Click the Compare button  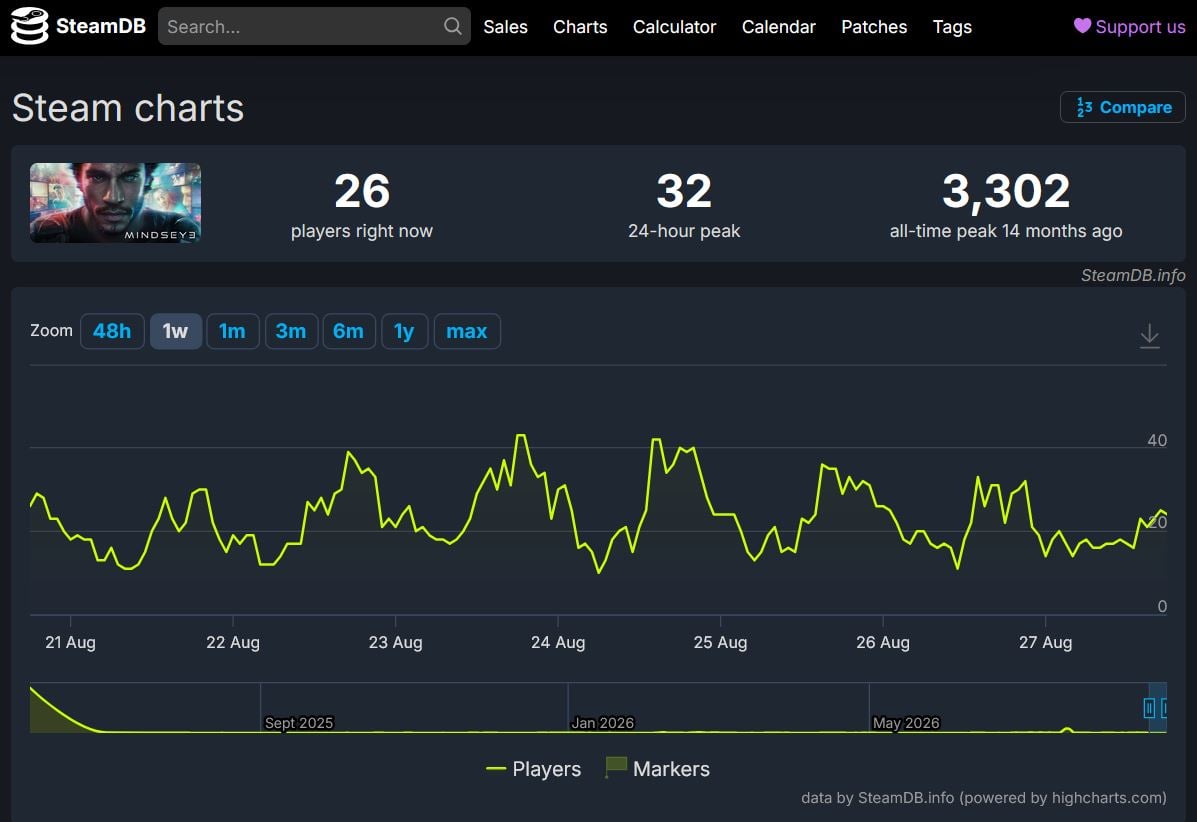pyautogui.click(x=1122, y=107)
